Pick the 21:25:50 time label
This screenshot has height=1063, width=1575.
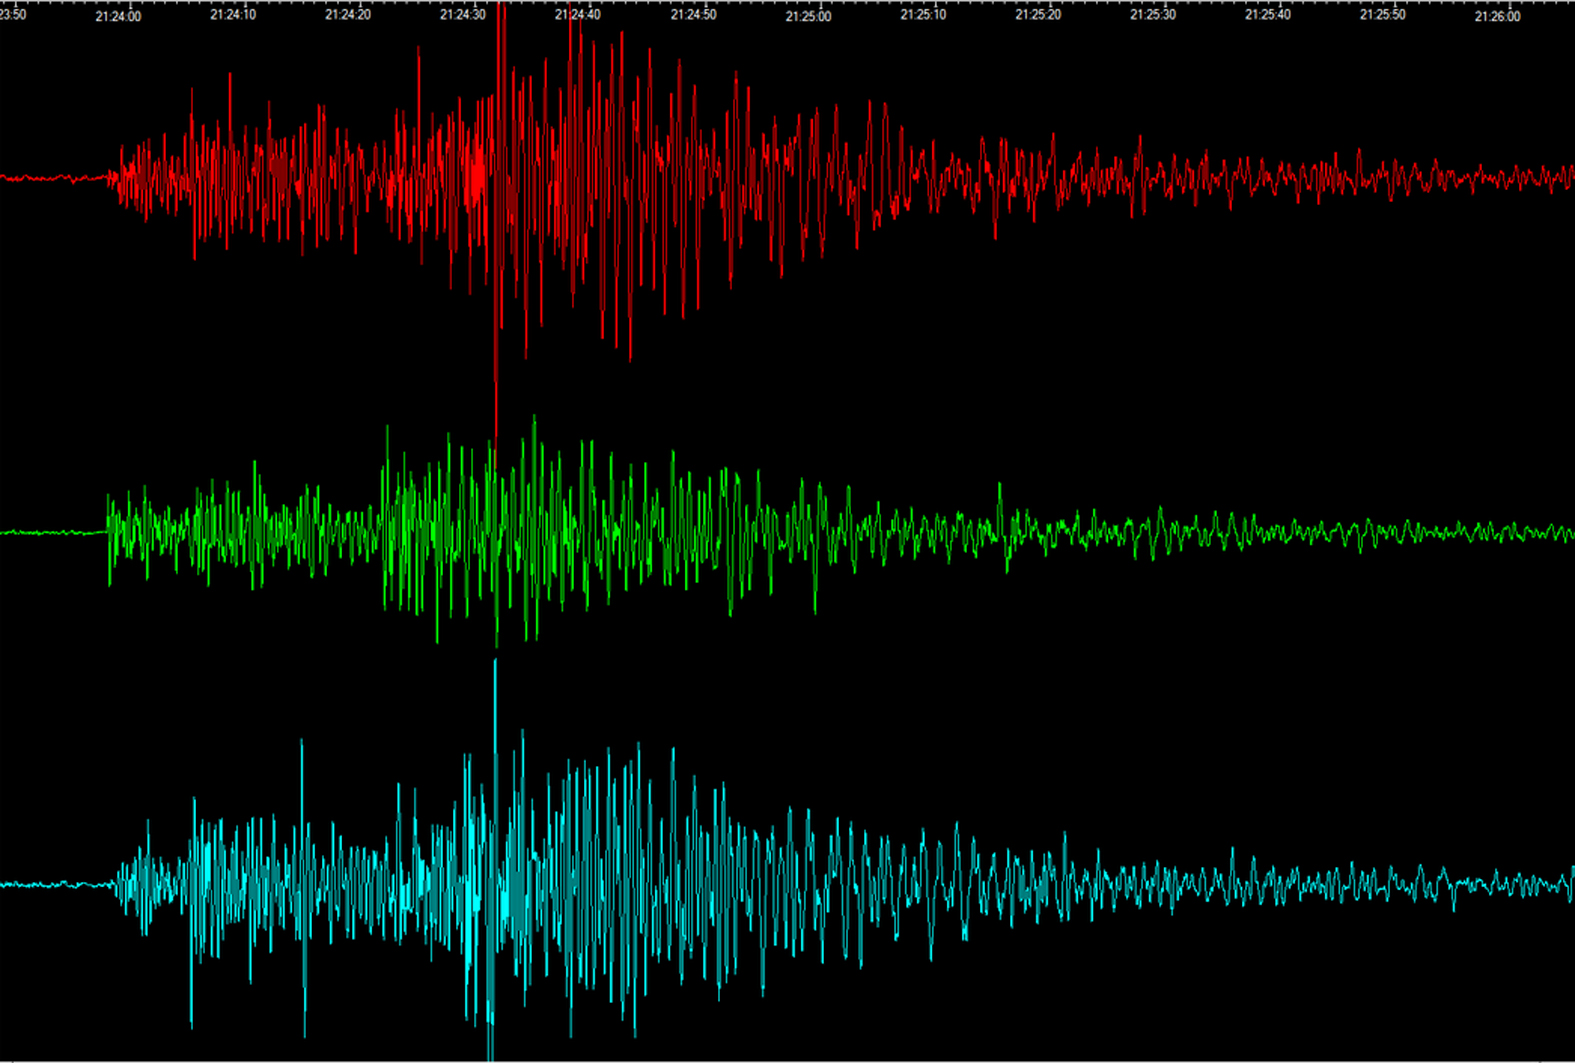click(x=1382, y=15)
